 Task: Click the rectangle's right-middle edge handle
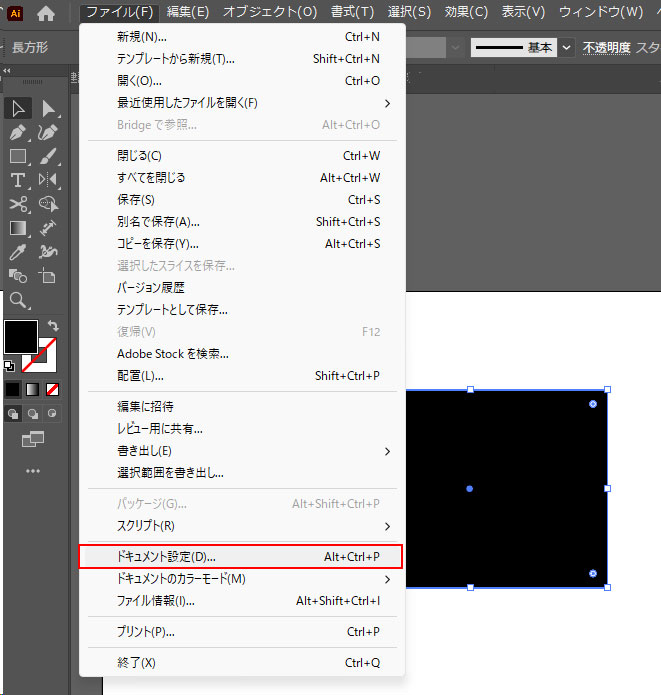(607, 488)
